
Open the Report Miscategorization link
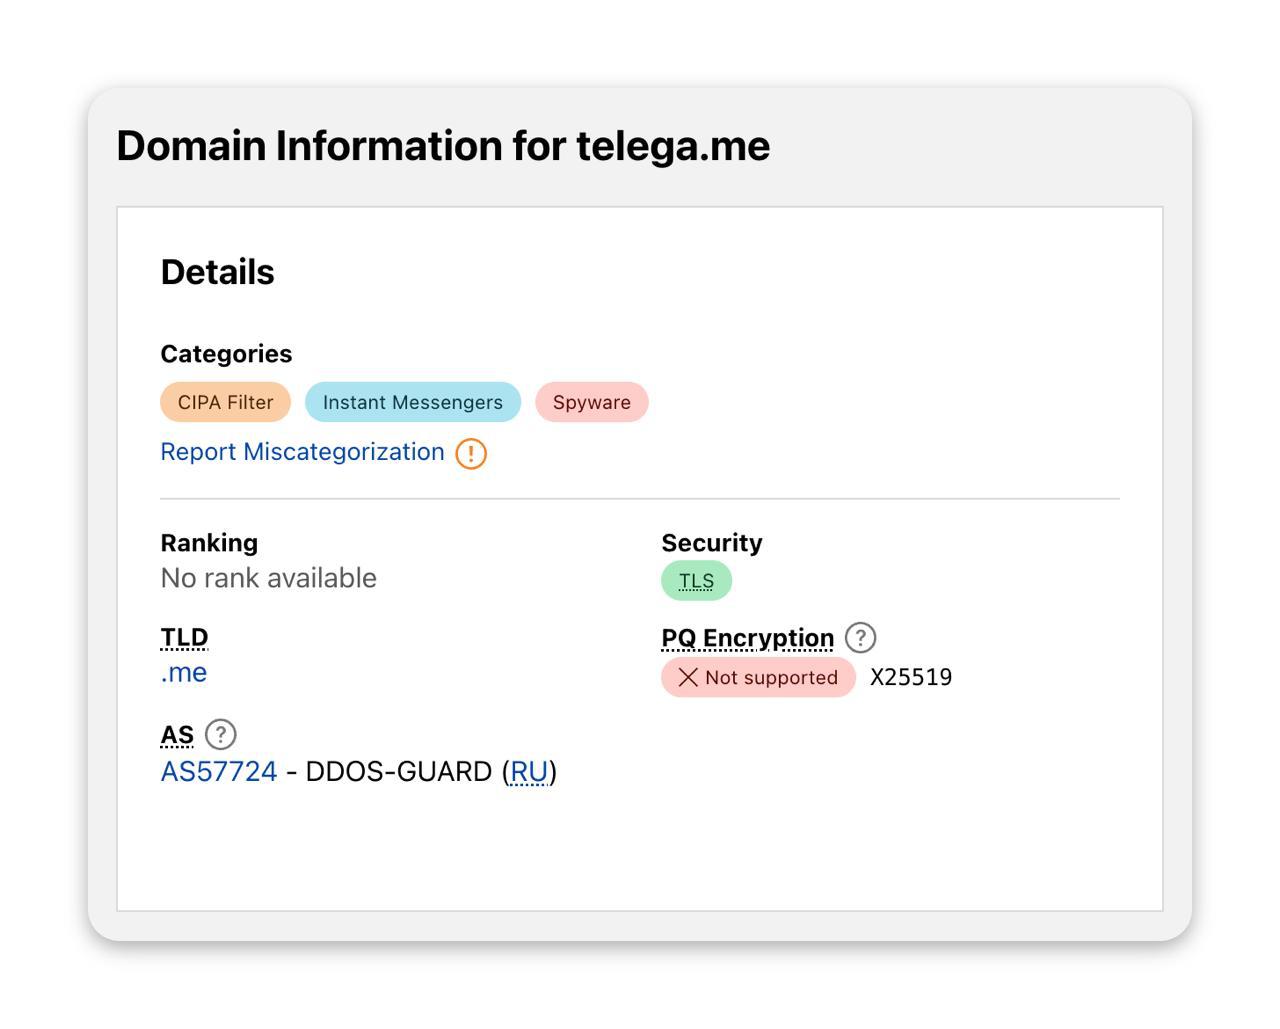click(x=302, y=452)
